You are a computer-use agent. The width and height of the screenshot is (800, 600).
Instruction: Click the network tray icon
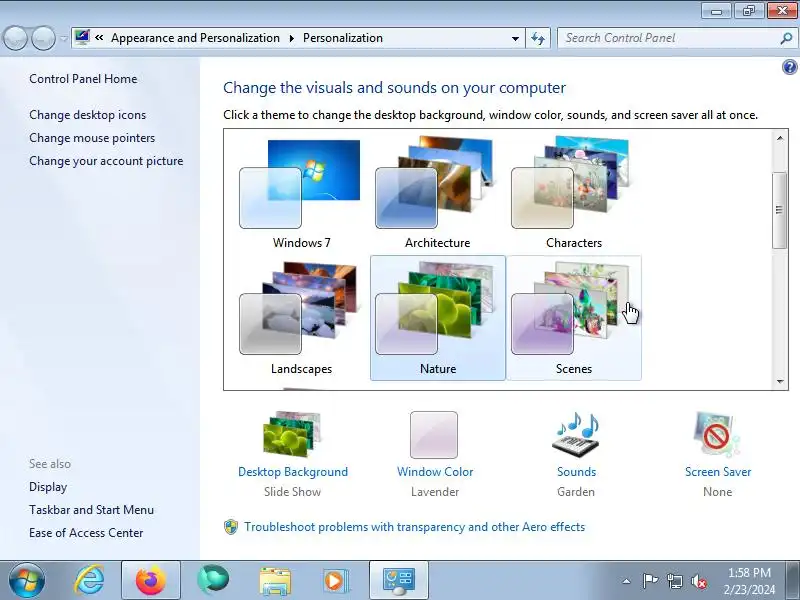(x=674, y=581)
